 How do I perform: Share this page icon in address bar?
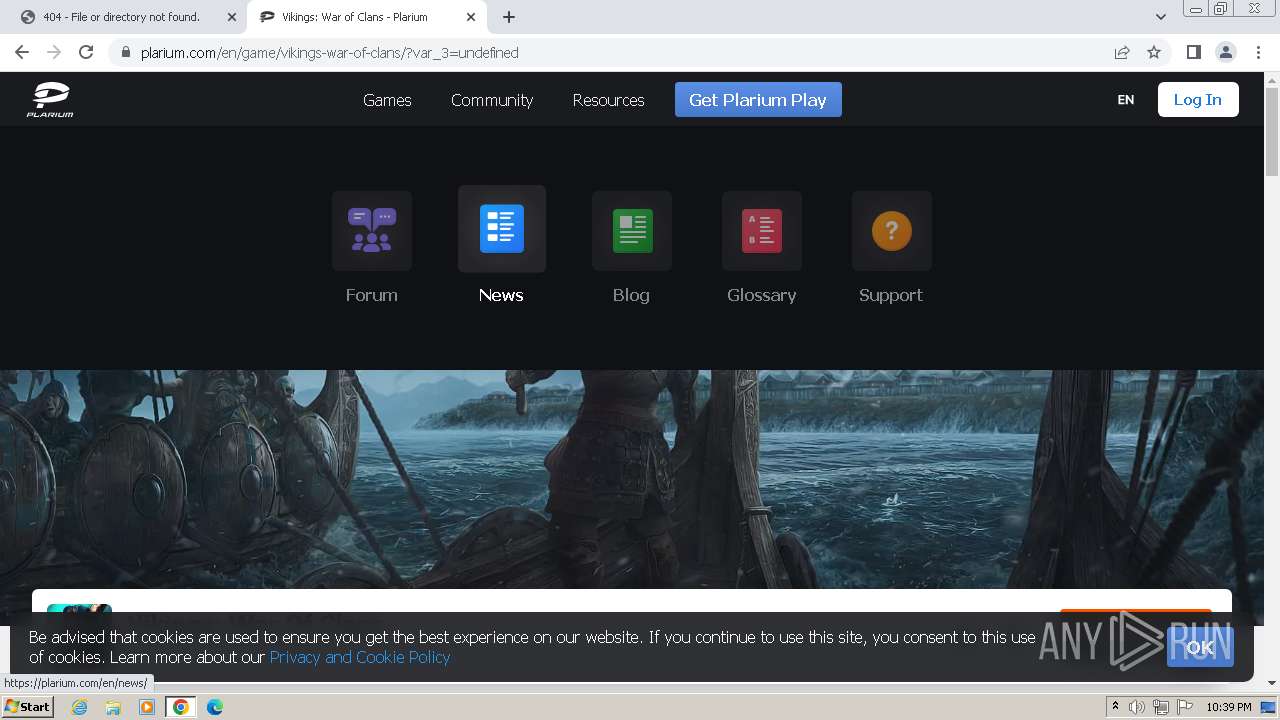pos(1122,52)
